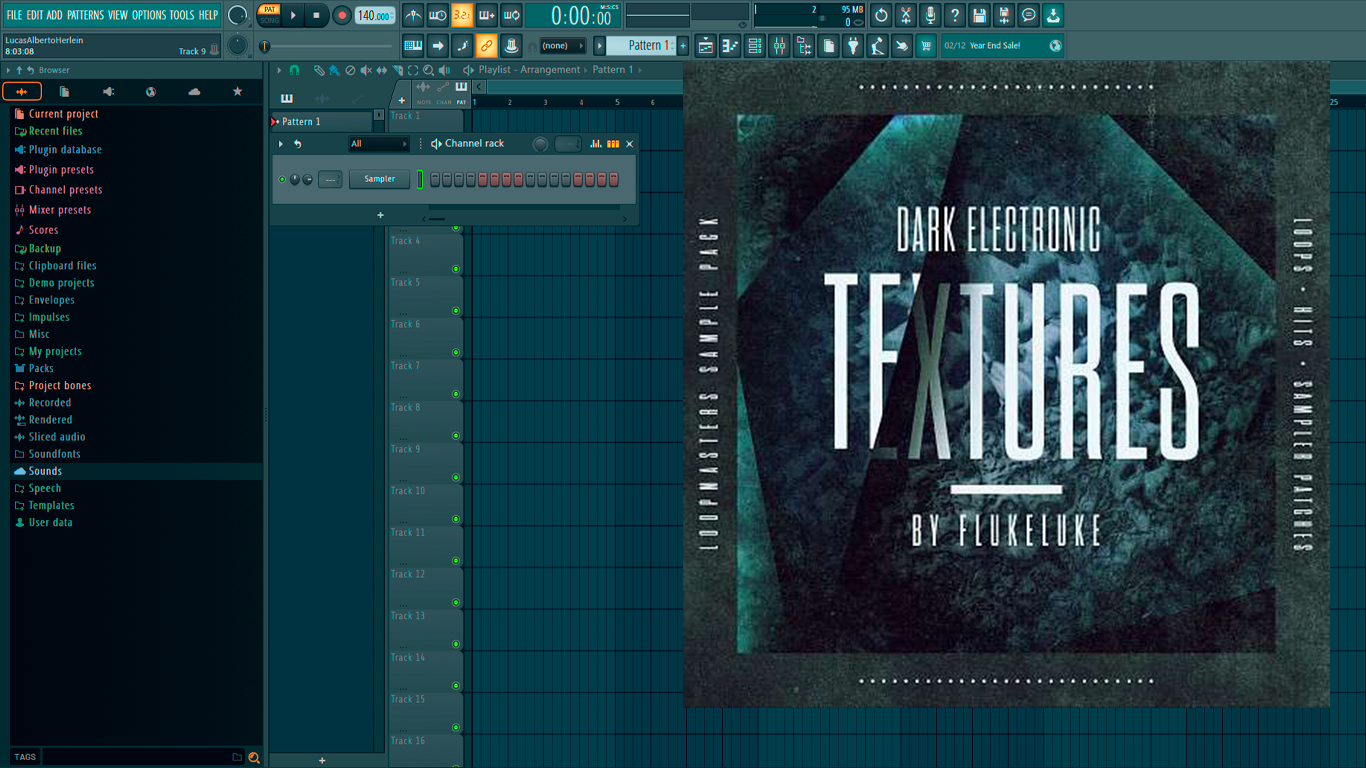1366x768 pixels.
Task: Open the Channel rack toolbar icon
Action: 755,46
